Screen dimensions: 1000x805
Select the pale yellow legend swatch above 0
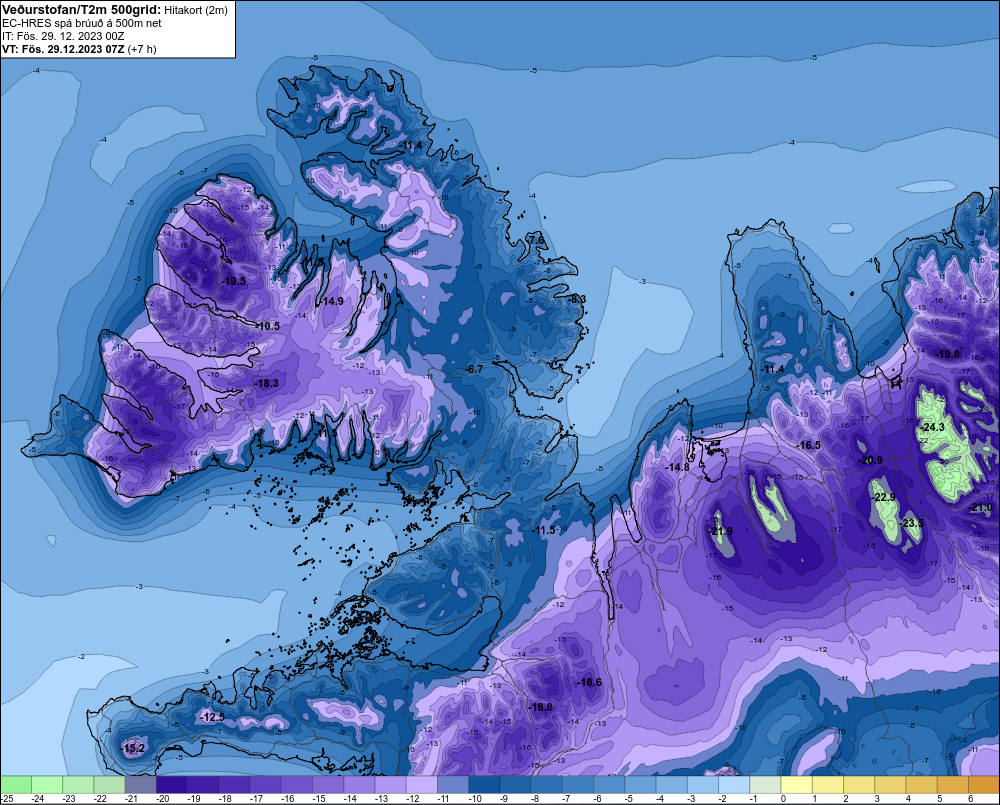point(797,784)
